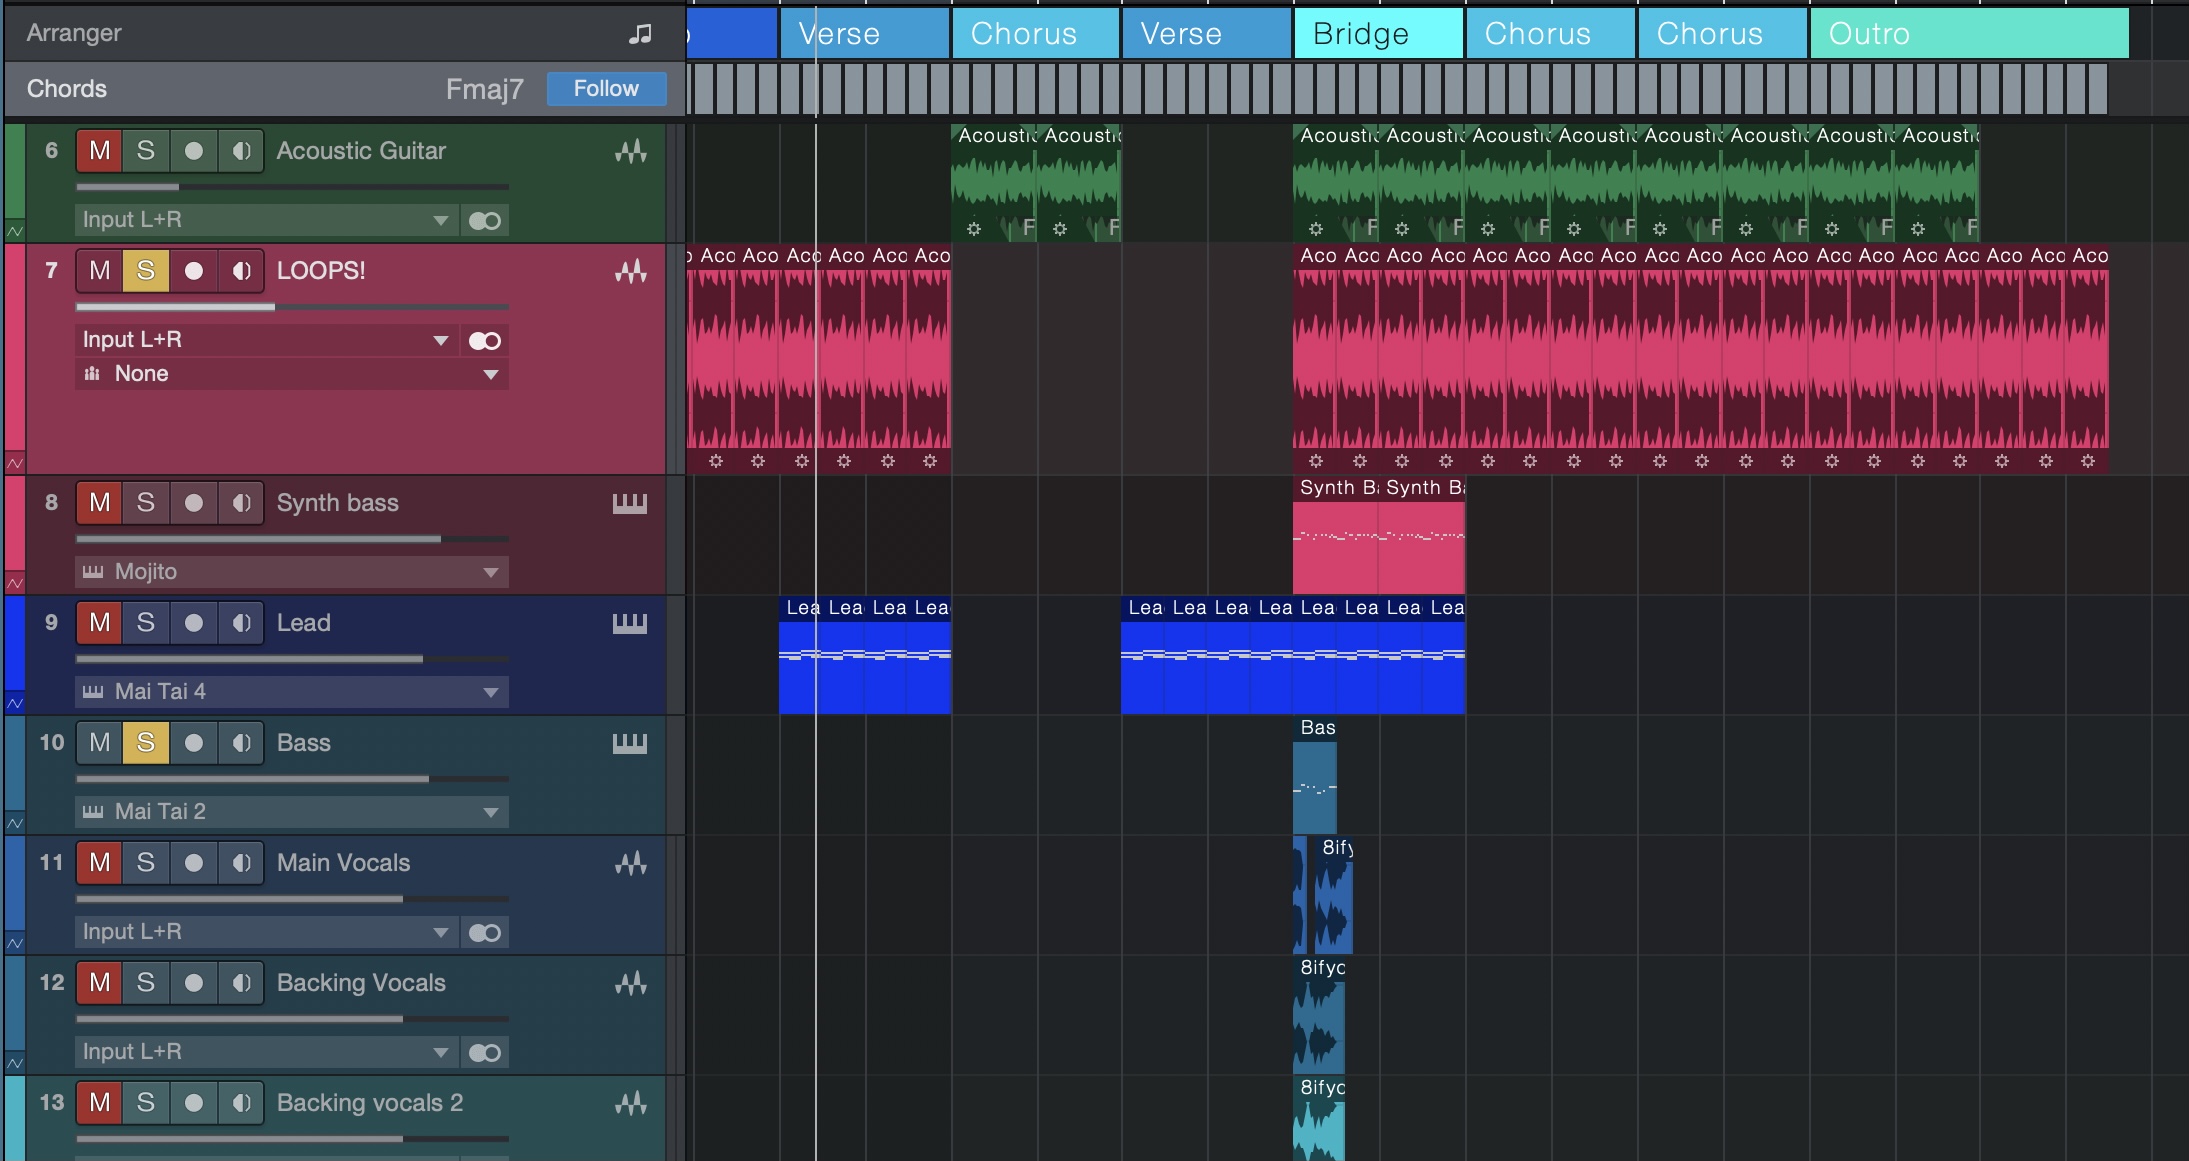This screenshot has height=1161, width=2189.
Task: Toggle stereo channel mode on Backing Vocals
Action: [485, 1053]
